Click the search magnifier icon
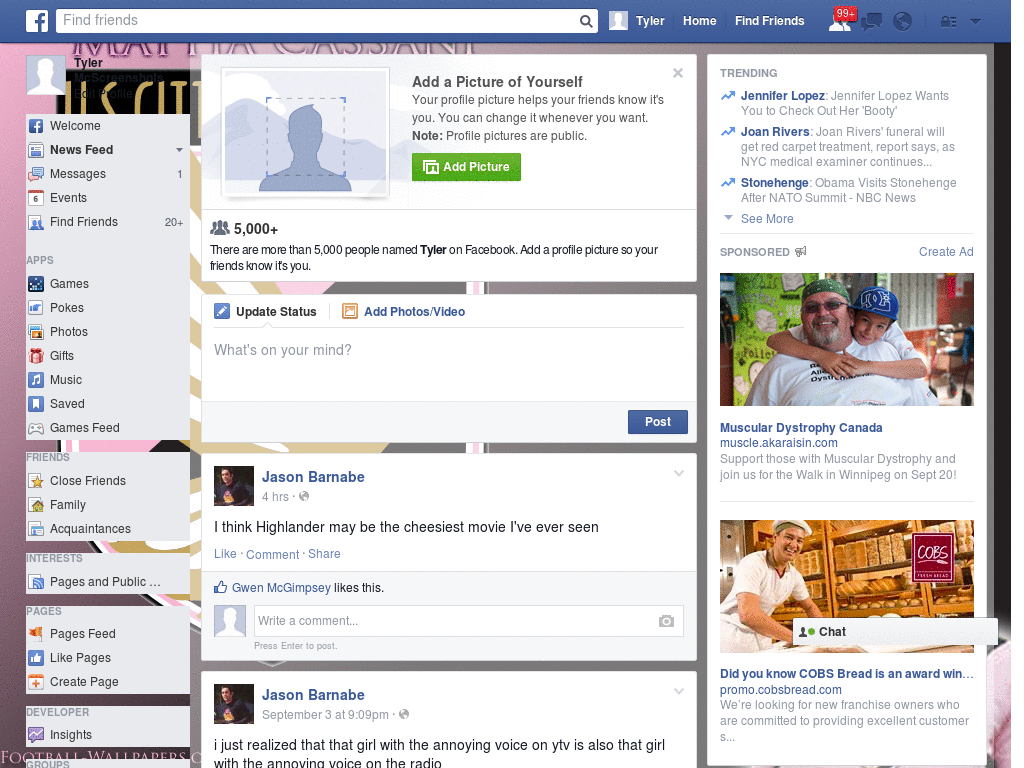This screenshot has width=1024, height=768. coord(586,21)
